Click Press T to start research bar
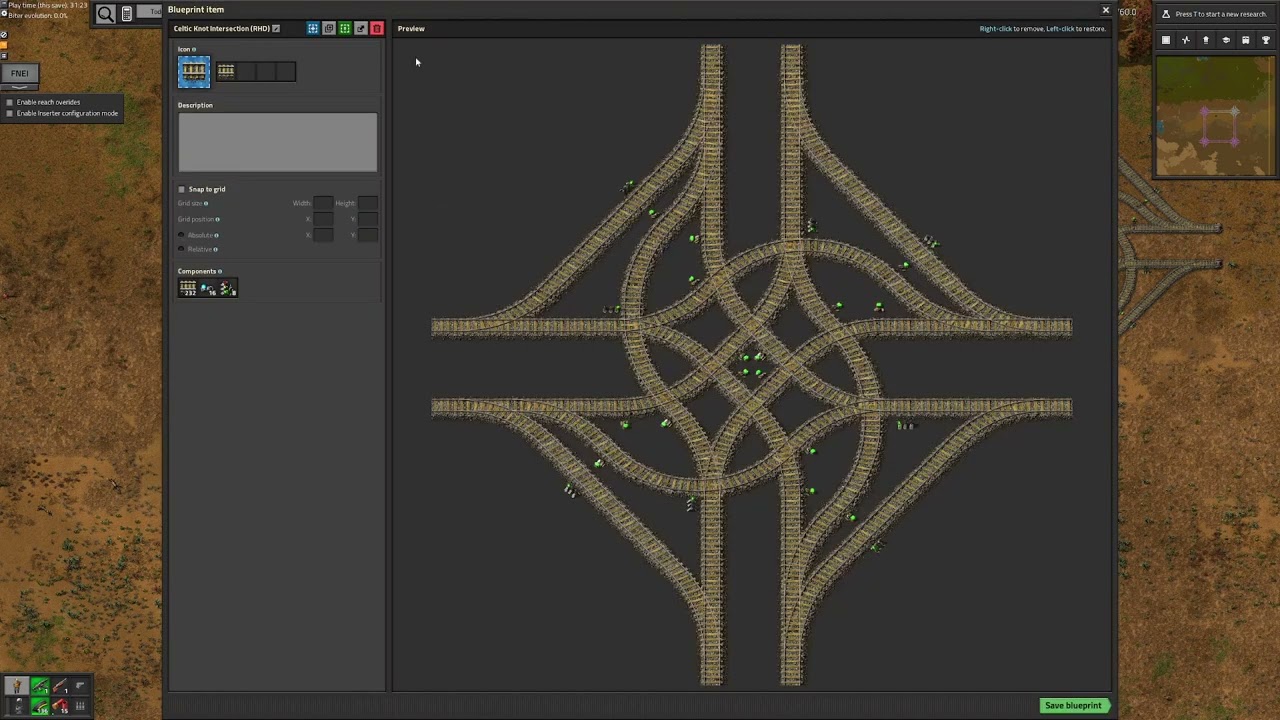 [x=1215, y=14]
